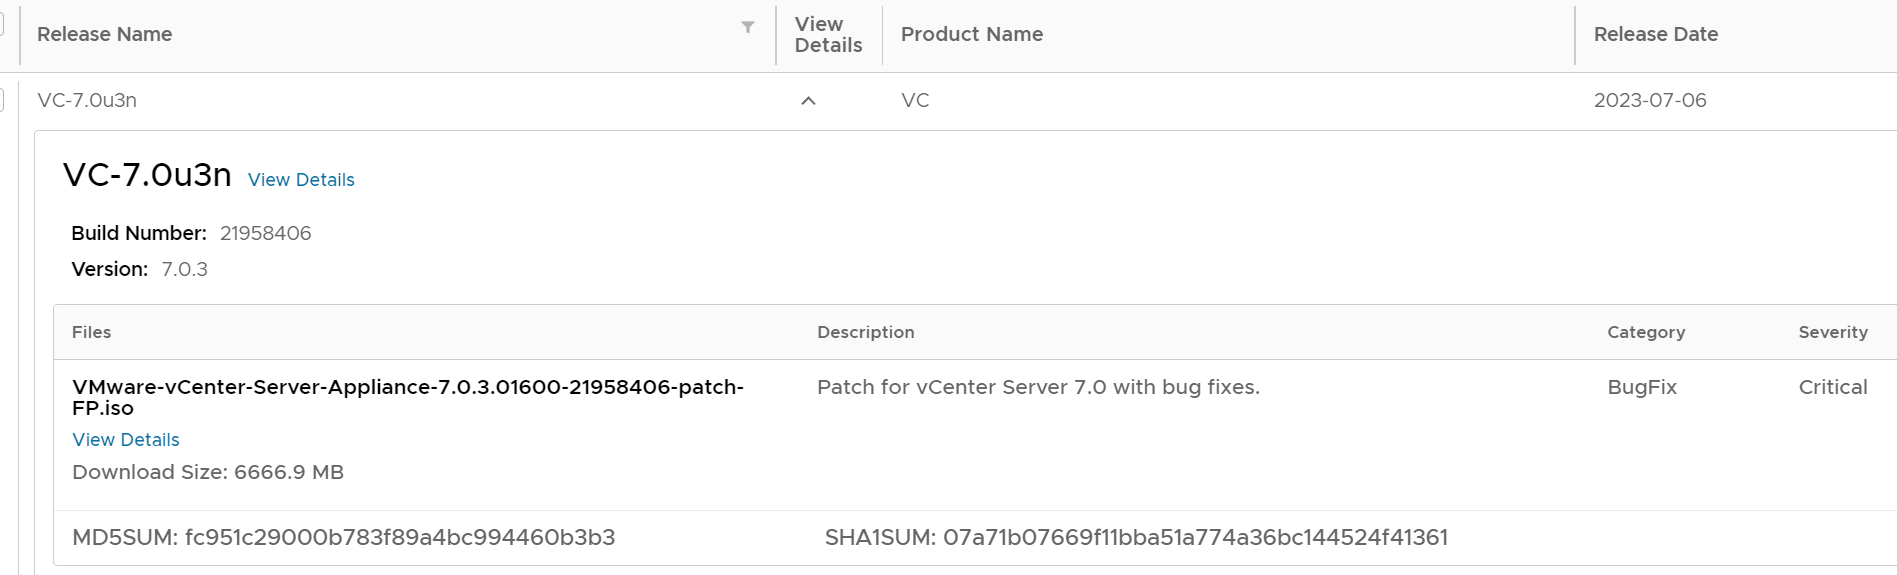Viewport: 1897px width, 575px height.
Task: Open View Details link under the ISO file
Action: tap(126, 440)
